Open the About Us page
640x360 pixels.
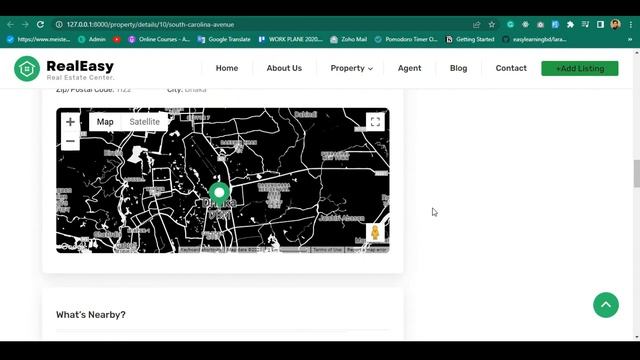[x=284, y=68]
